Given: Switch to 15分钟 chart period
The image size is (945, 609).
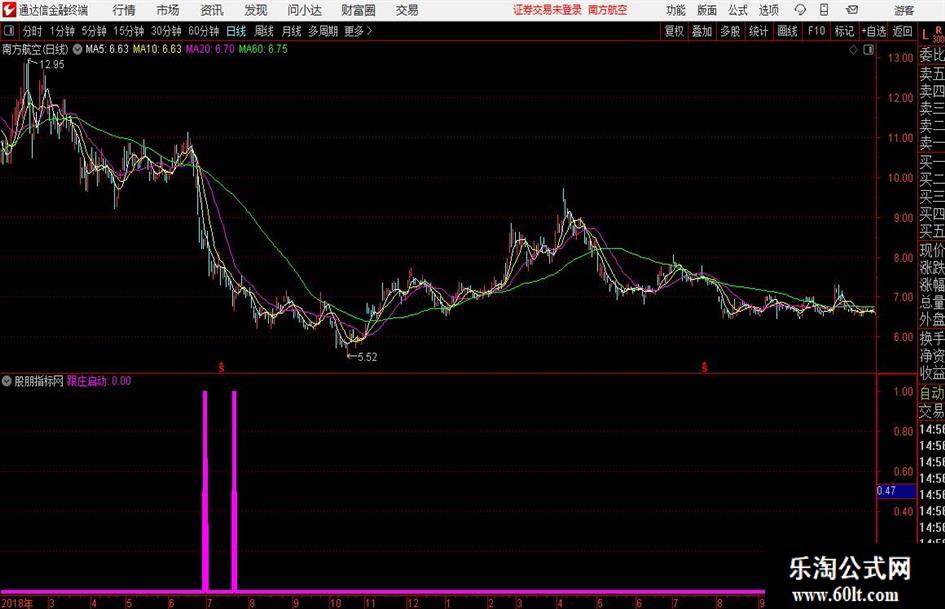Looking at the screenshot, I should 129,31.
